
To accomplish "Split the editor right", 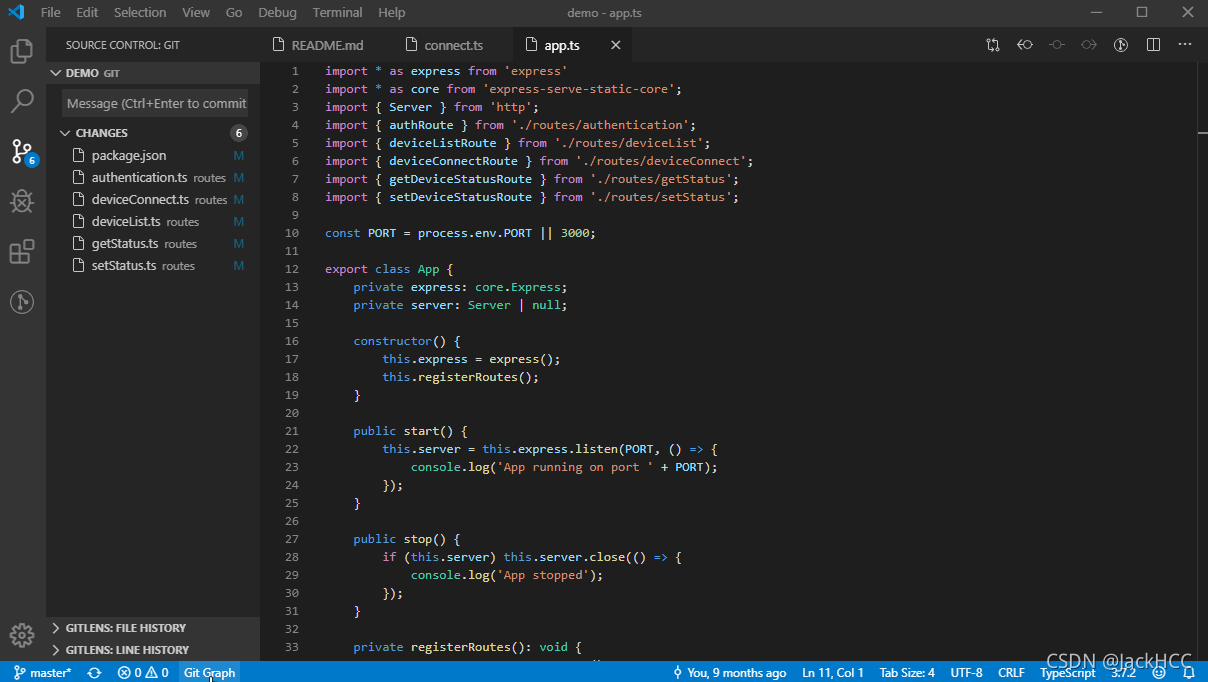I will (x=1153, y=45).
